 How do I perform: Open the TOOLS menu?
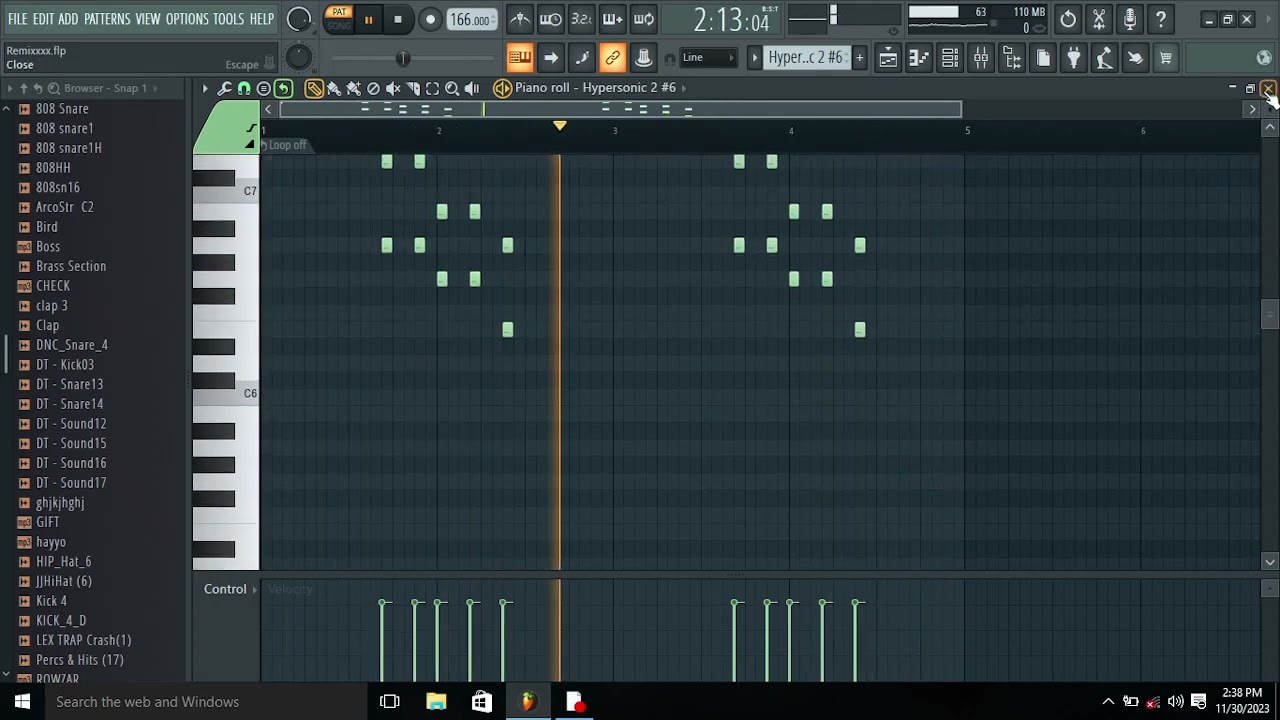point(228,19)
